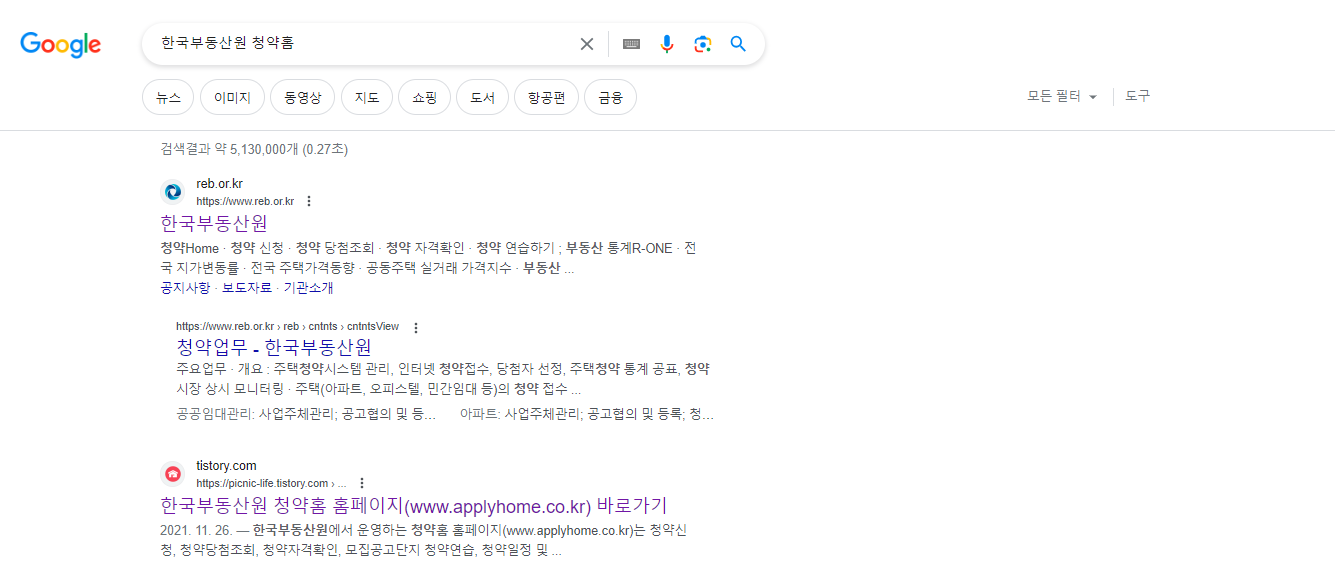This screenshot has width=1335, height=588.
Task: Select the 동영상 filter tab
Action: point(302,98)
